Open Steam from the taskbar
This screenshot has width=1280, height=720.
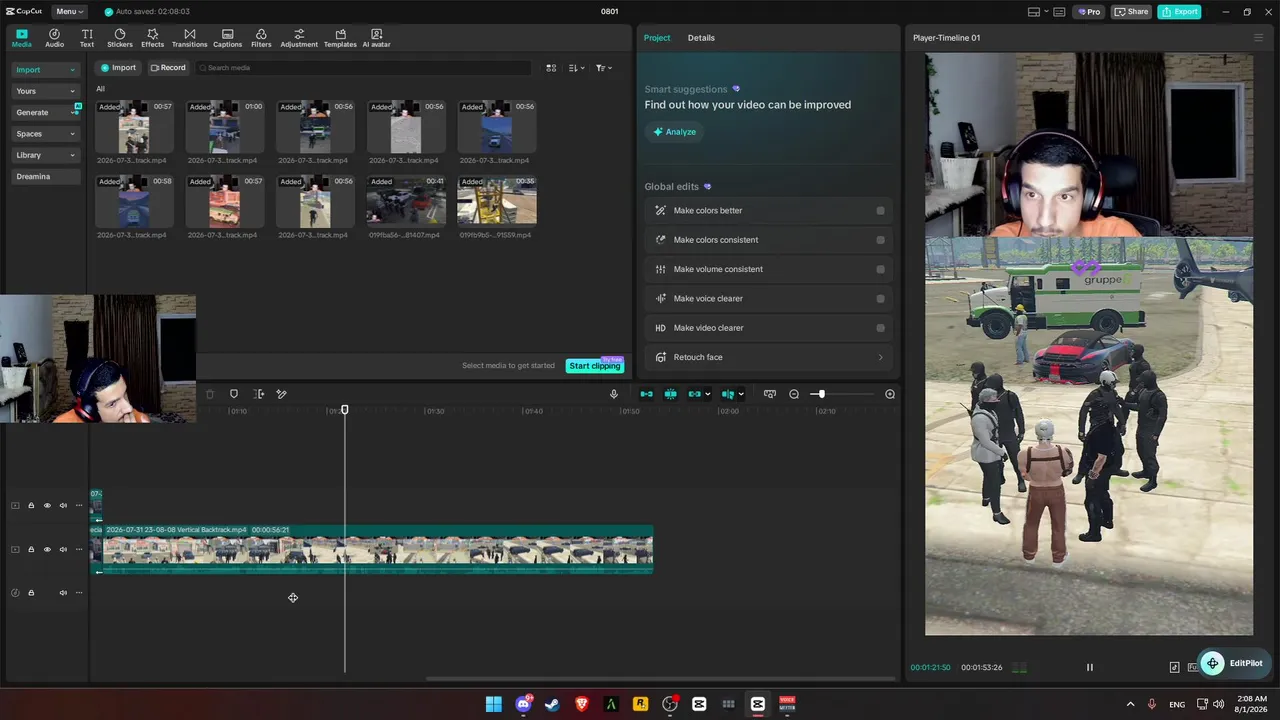pos(552,704)
